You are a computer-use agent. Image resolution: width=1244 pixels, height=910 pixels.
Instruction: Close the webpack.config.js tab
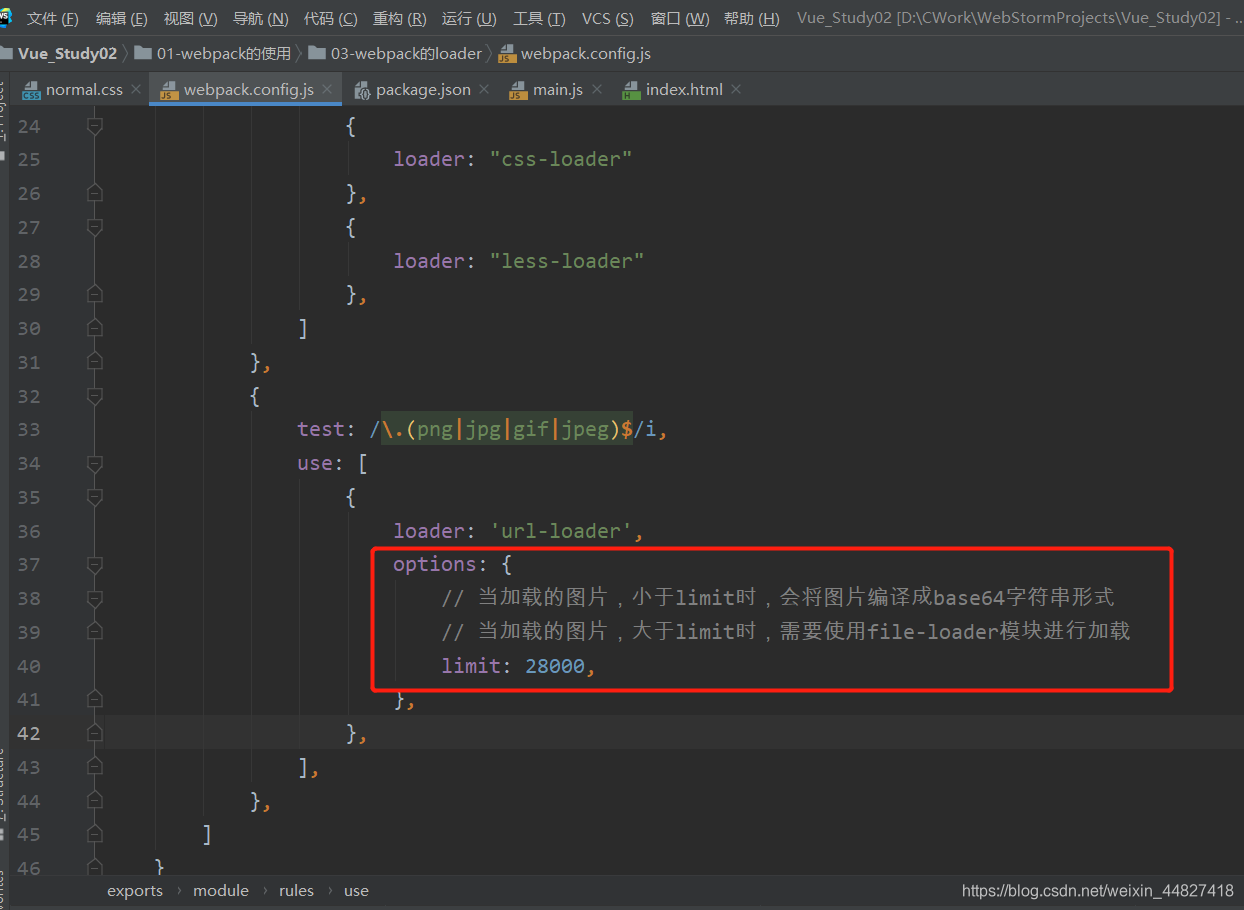point(327,89)
